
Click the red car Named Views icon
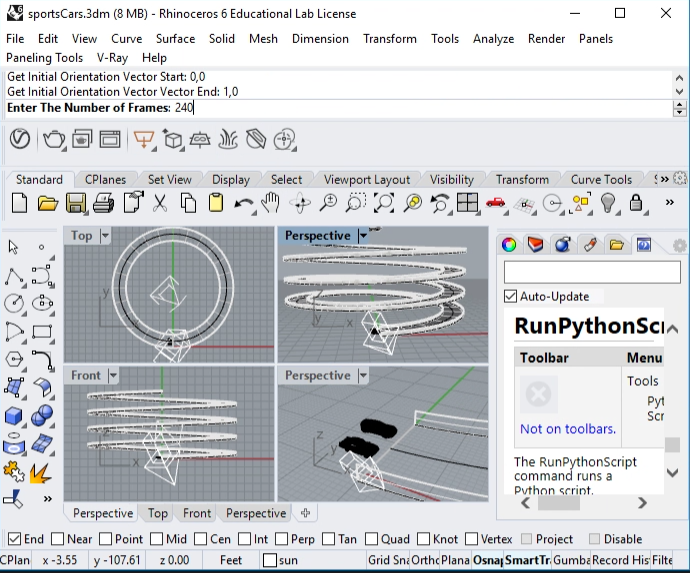click(x=495, y=202)
